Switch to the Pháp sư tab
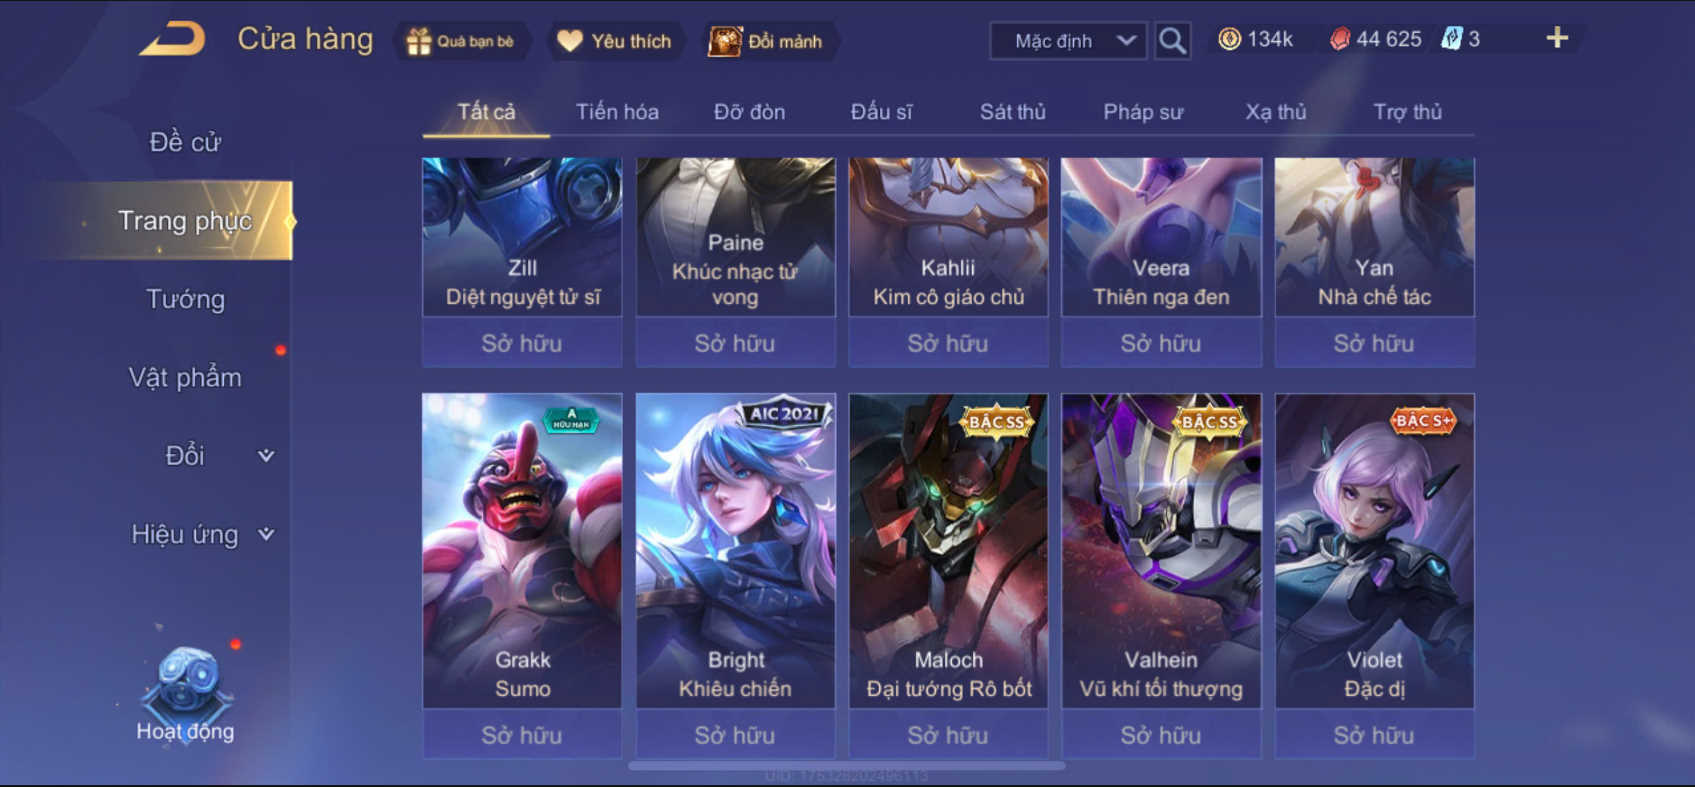Screen dimensions: 1695x787 (1143, 112)
